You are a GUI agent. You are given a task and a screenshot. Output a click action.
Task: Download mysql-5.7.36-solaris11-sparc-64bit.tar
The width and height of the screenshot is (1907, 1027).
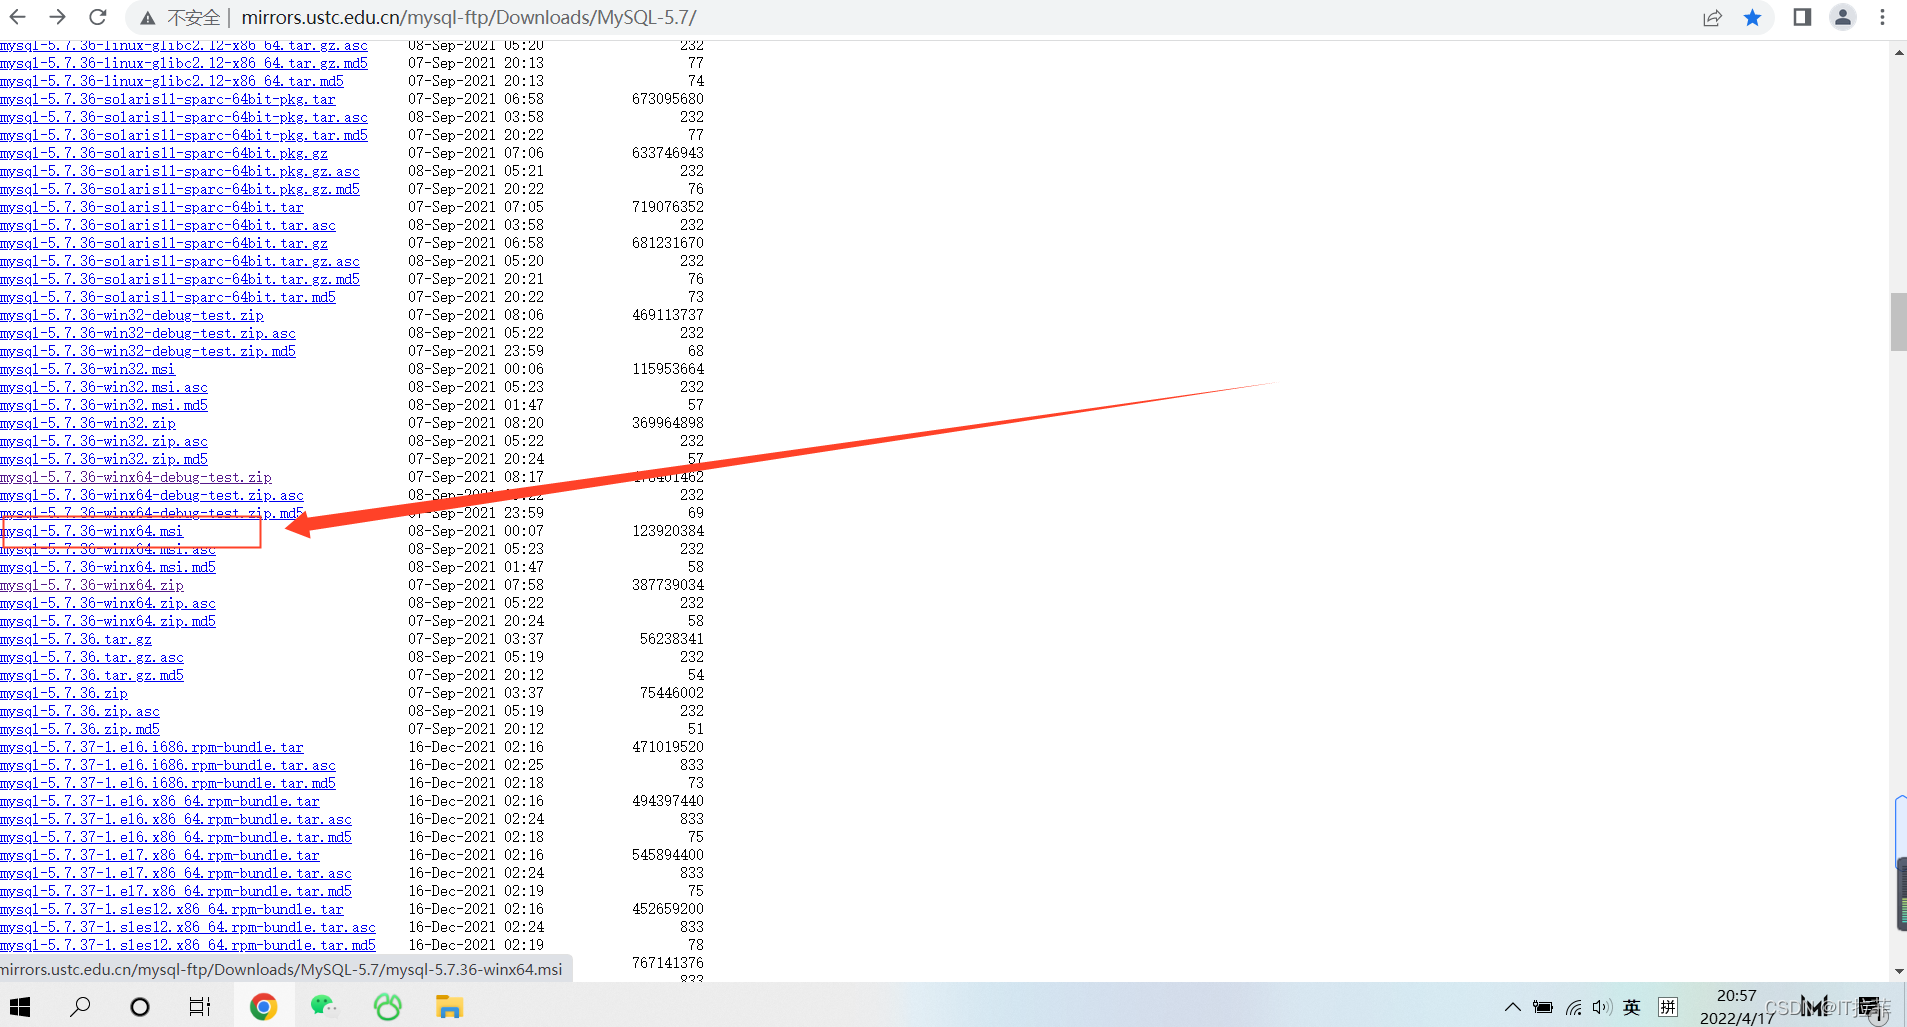coord(152,207)
